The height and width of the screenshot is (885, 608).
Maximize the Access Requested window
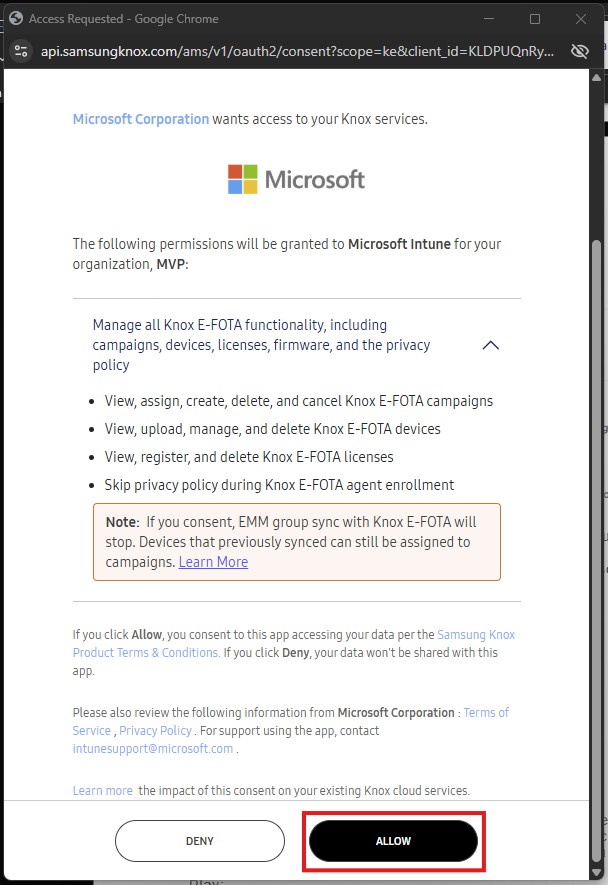pos(535,19)
